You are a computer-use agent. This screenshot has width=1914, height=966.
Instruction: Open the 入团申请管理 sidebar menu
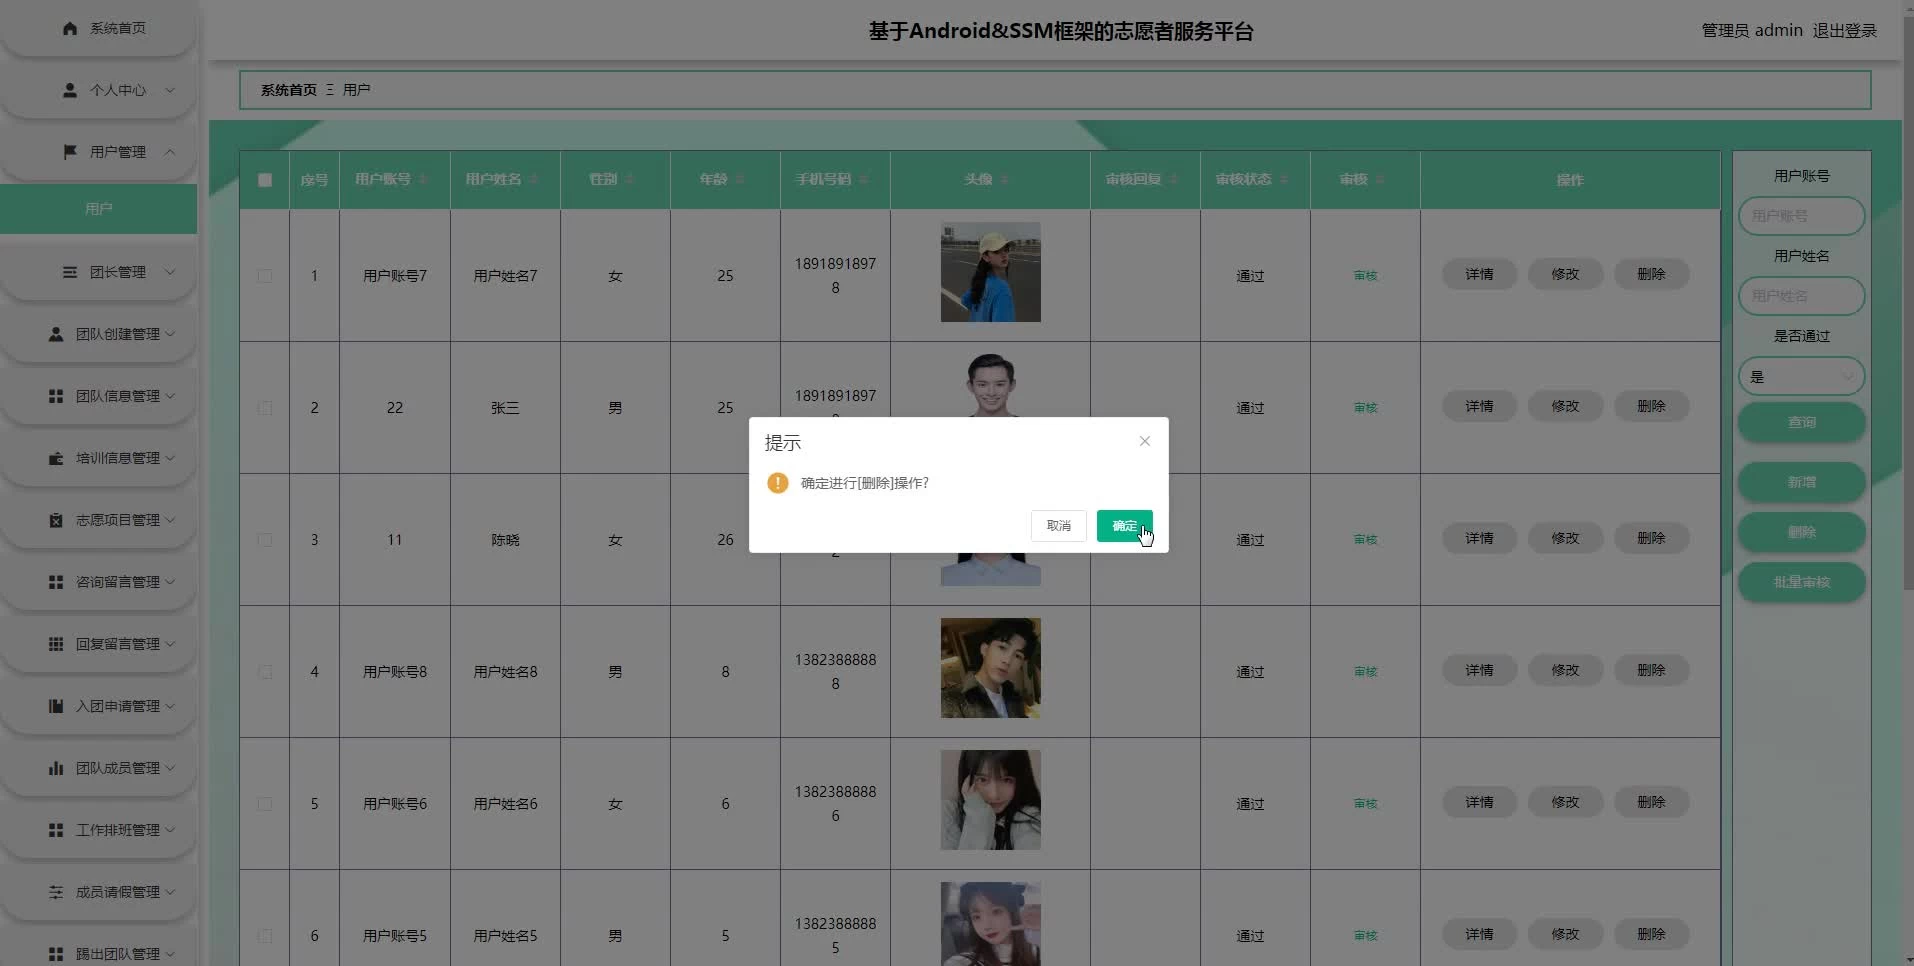coord(117,706)
